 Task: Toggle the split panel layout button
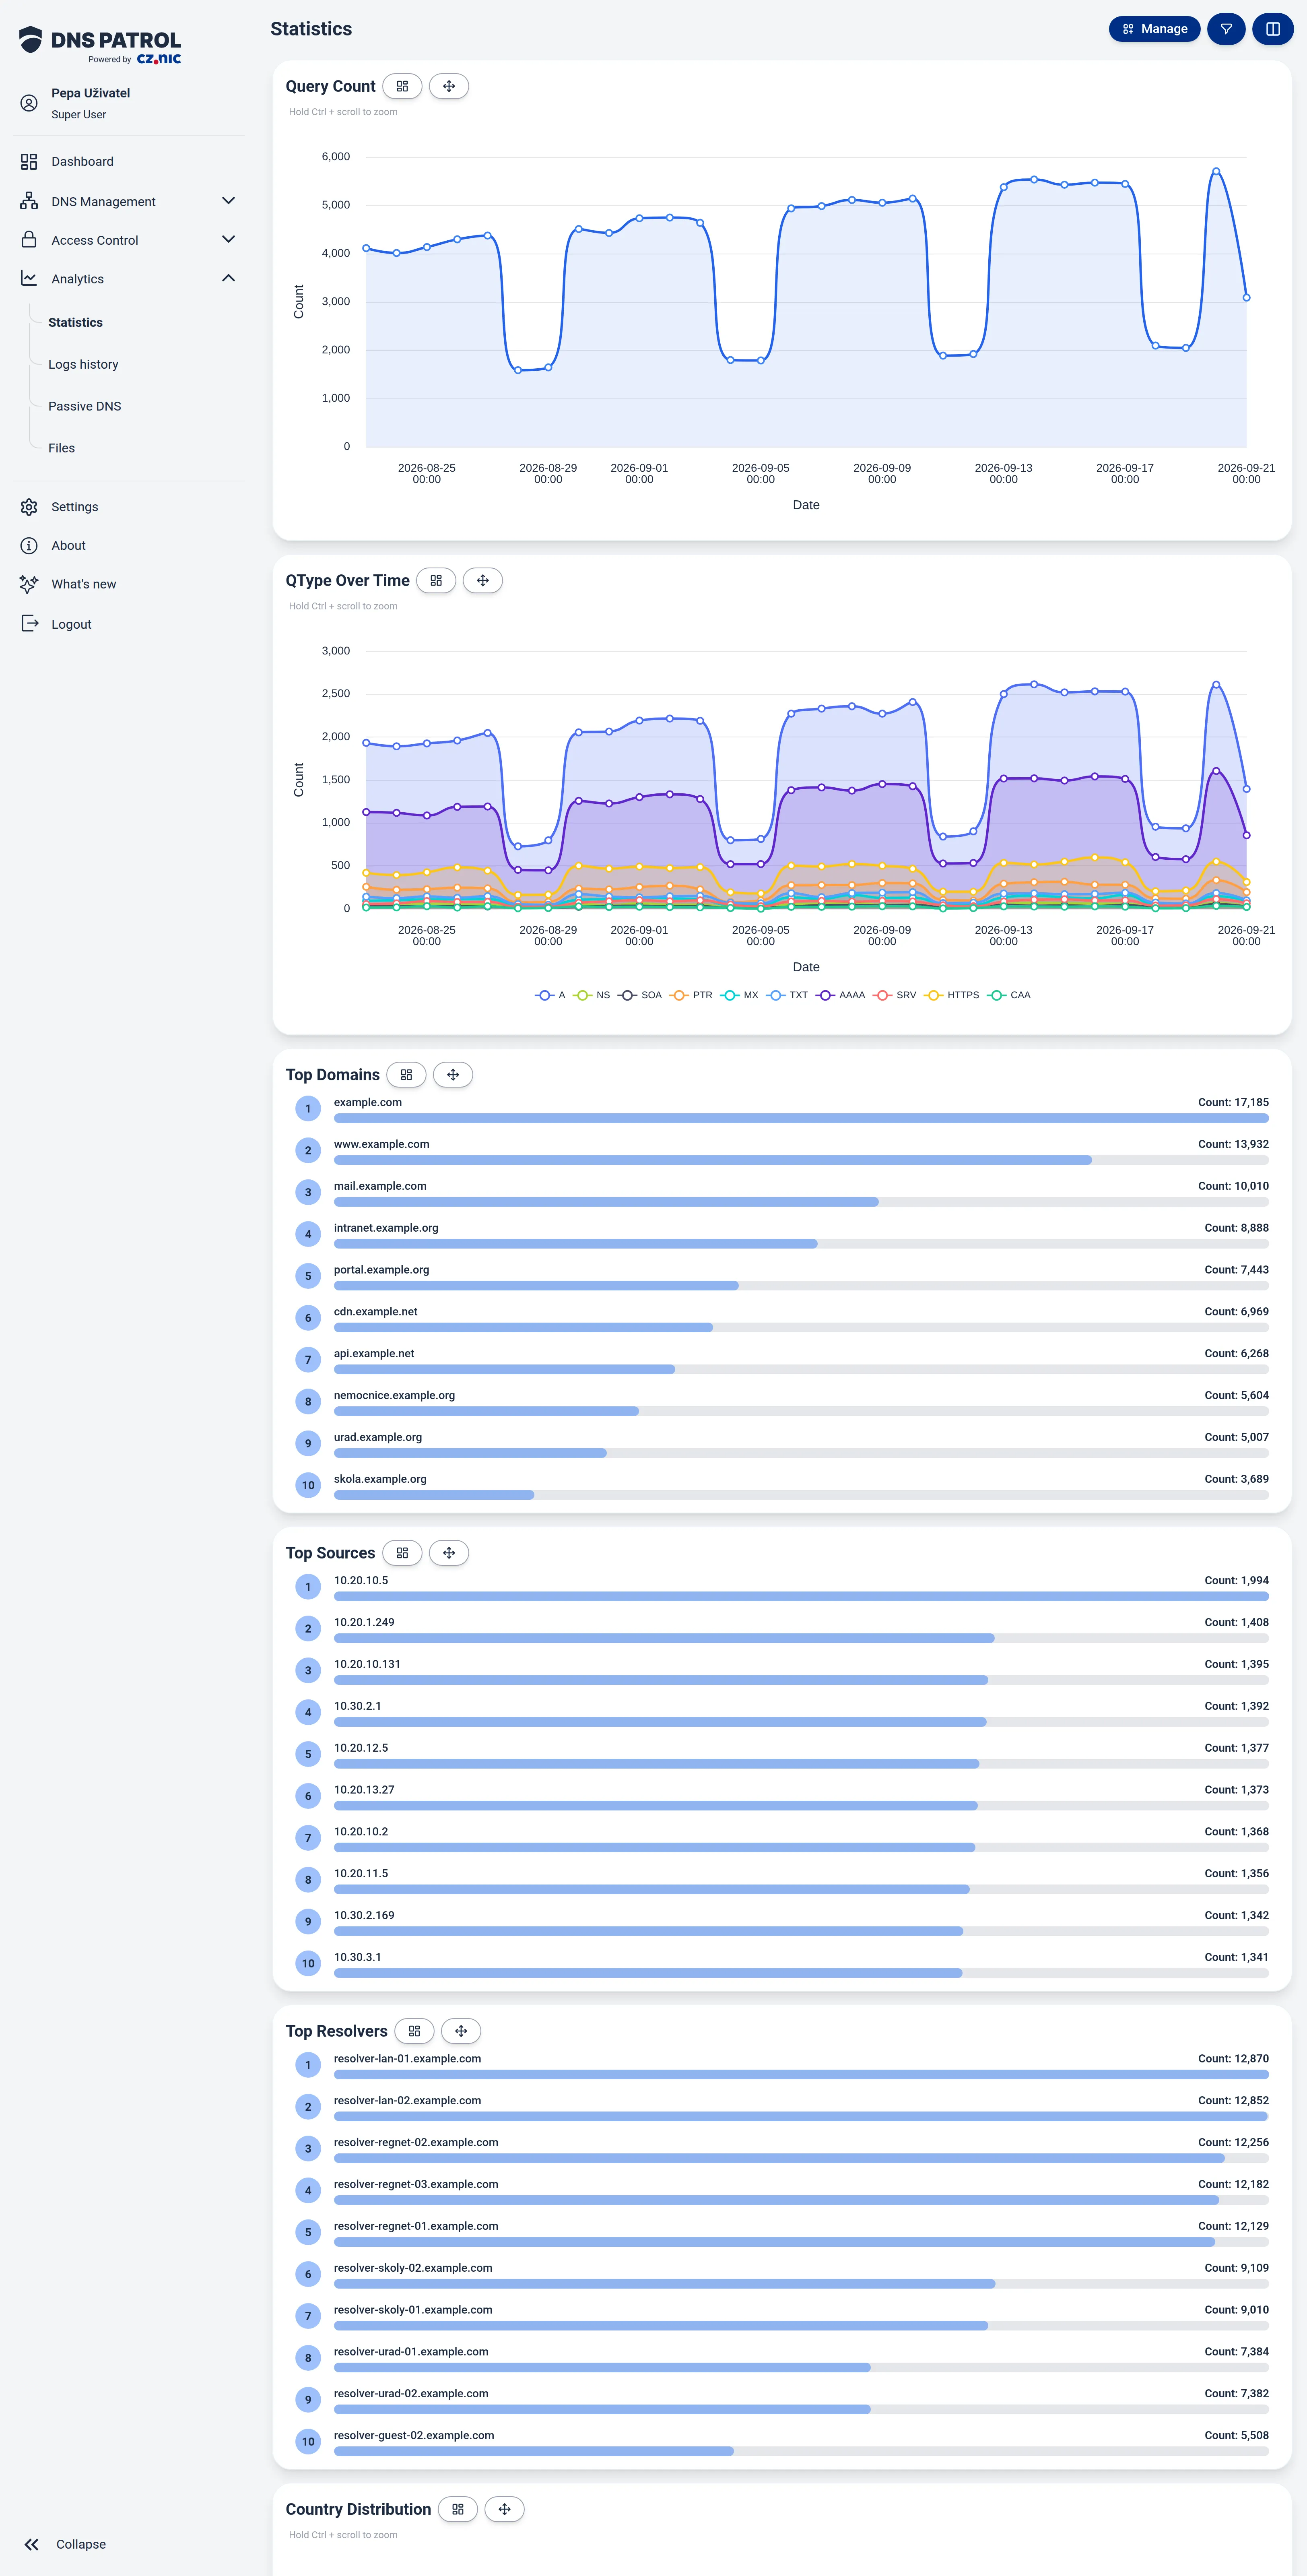pos(1273,29)
